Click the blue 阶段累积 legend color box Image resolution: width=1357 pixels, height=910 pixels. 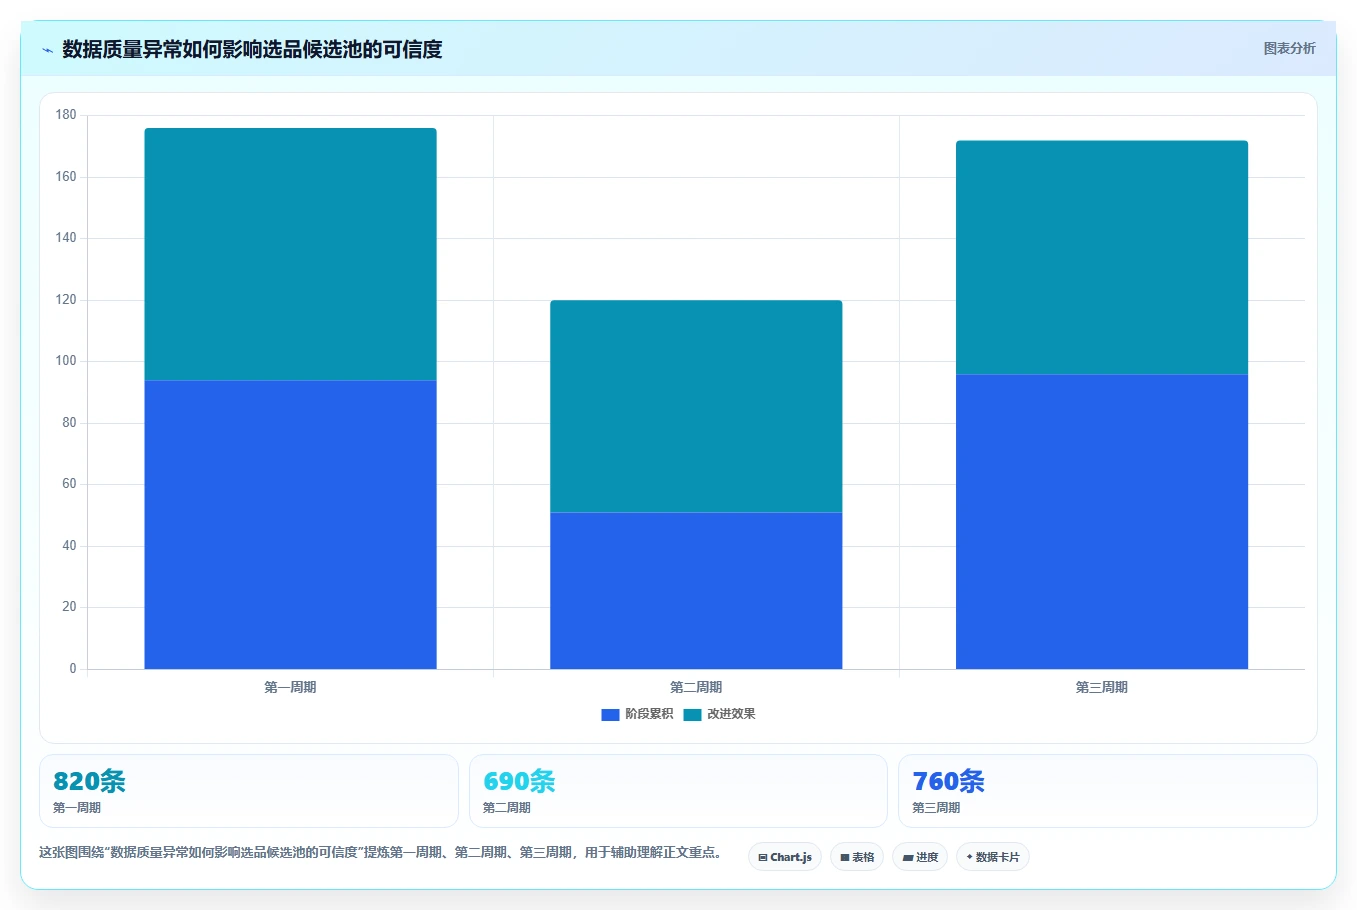tap(610, 714)
